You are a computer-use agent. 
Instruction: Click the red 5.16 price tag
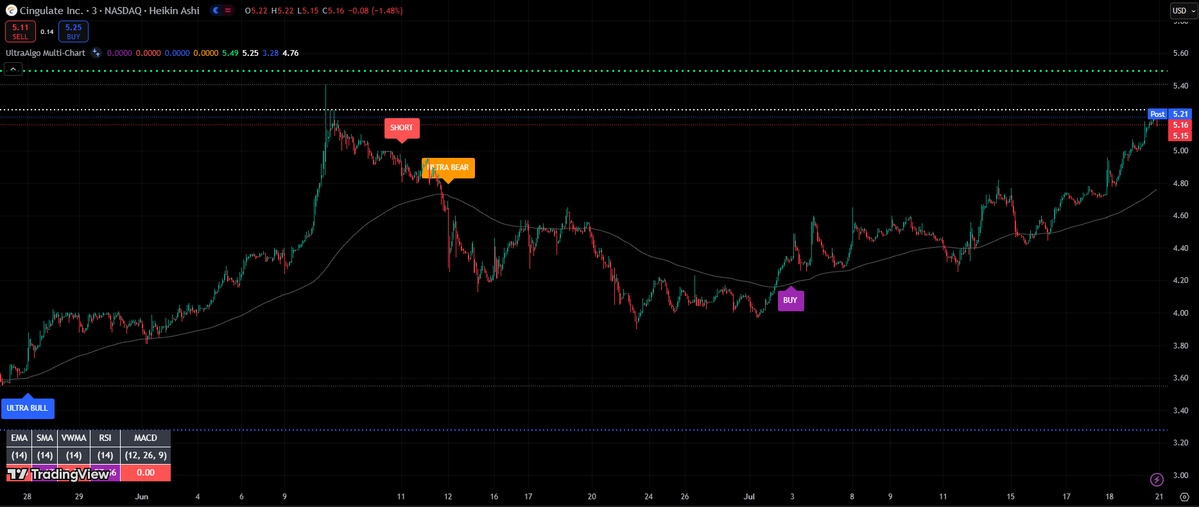tap(1180, 125)
